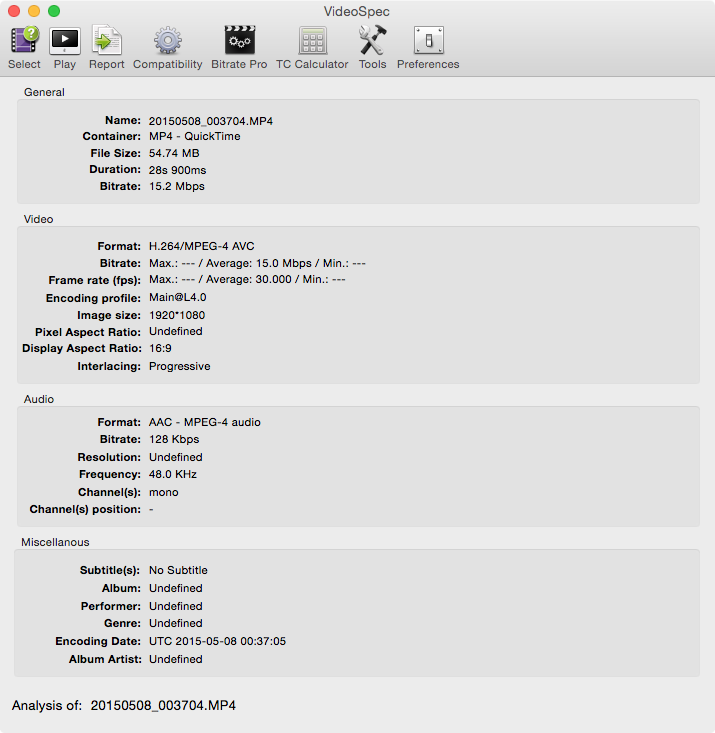715x733 pixels.
Task: Open the Compatibility gear icon
Action: tap(167, 41)
